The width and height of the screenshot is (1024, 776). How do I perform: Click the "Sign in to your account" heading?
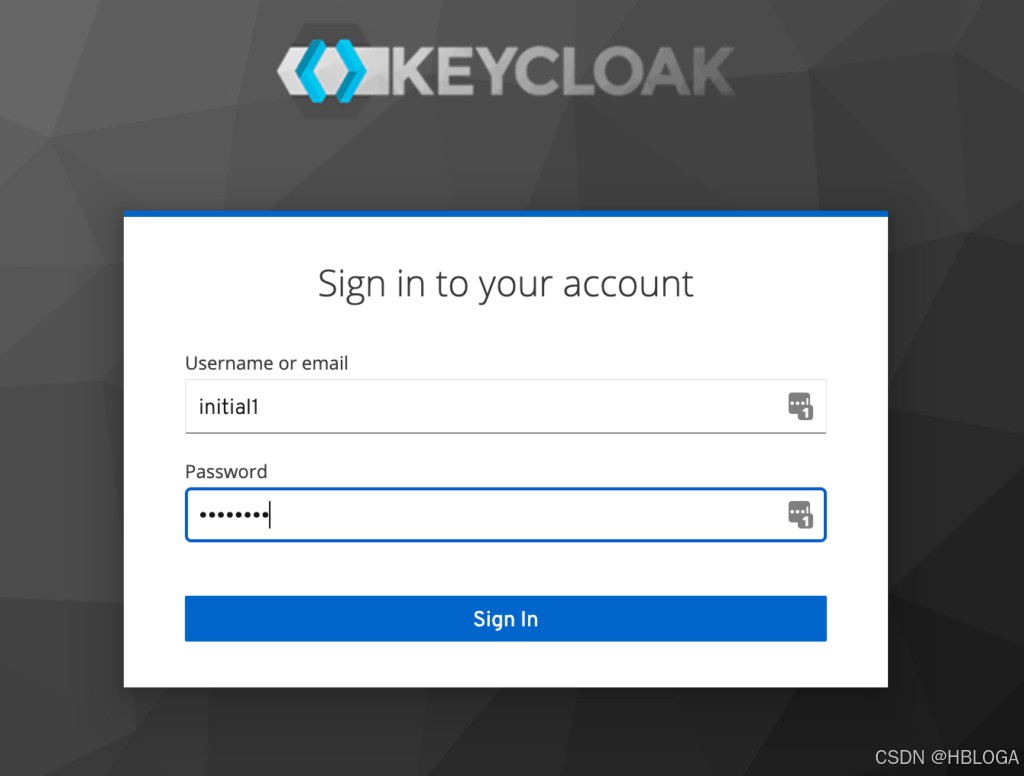(505, 283)
